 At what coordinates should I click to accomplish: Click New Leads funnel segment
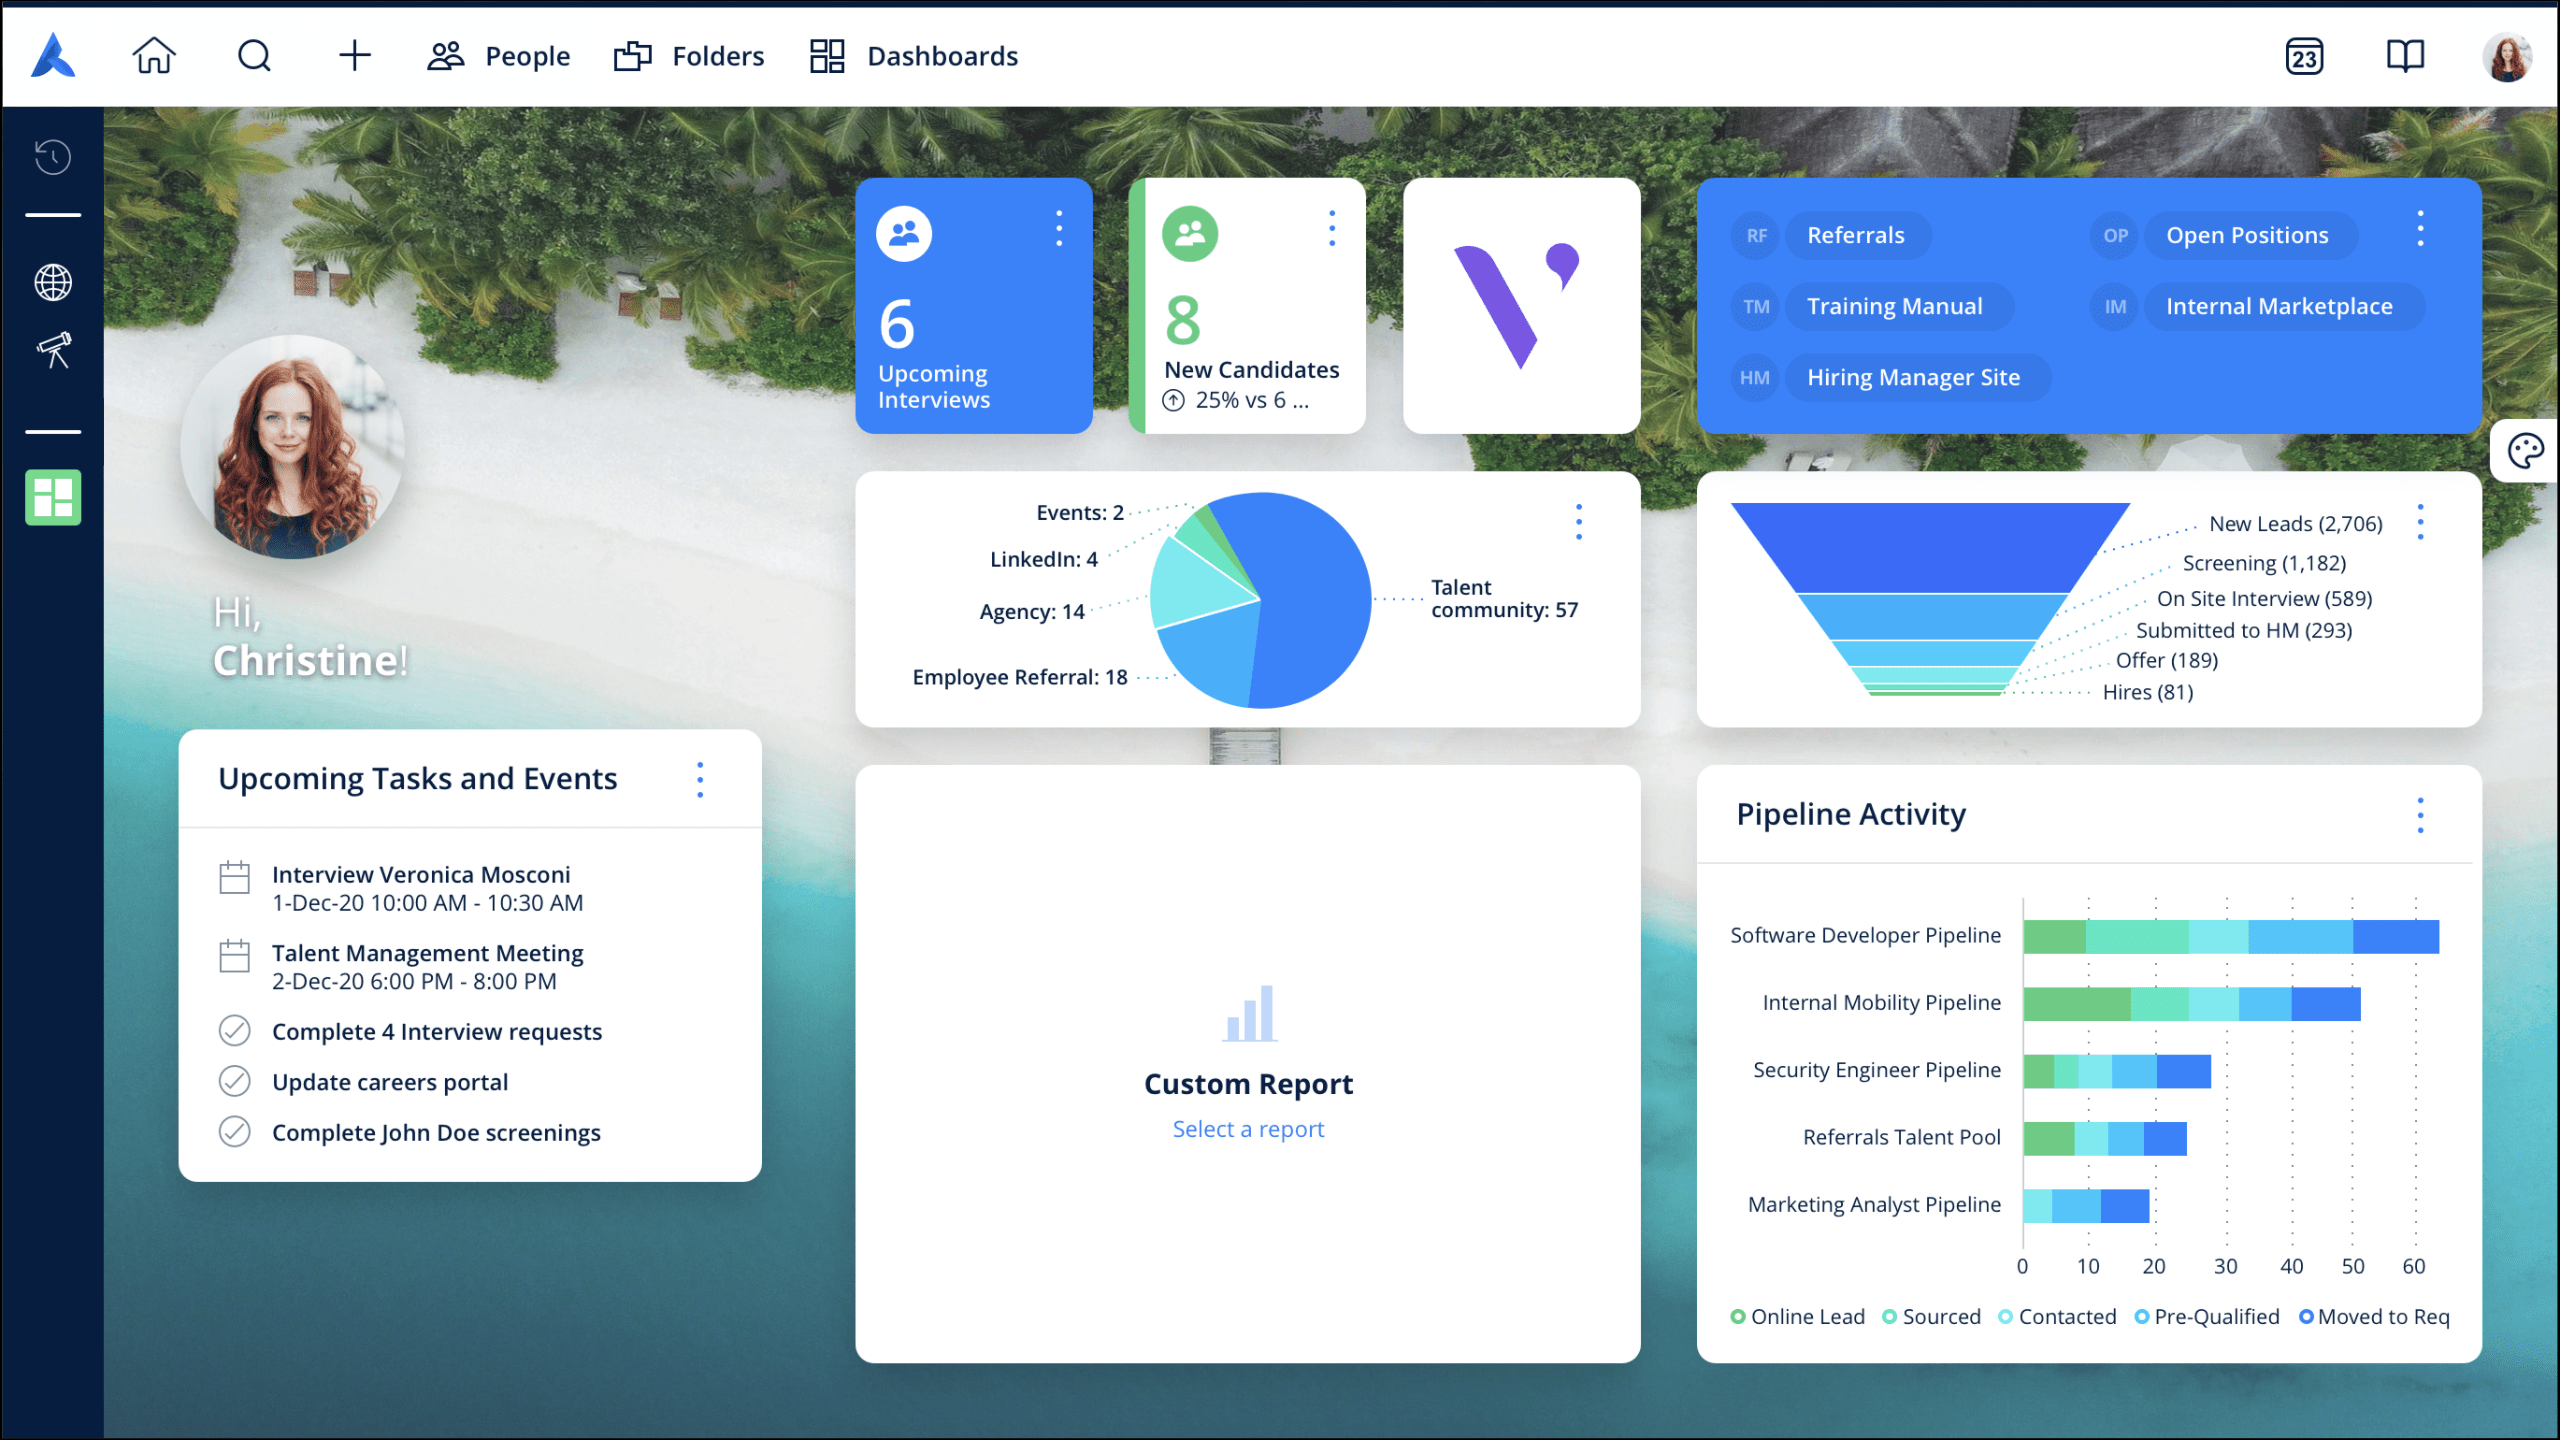(1930, 546)
